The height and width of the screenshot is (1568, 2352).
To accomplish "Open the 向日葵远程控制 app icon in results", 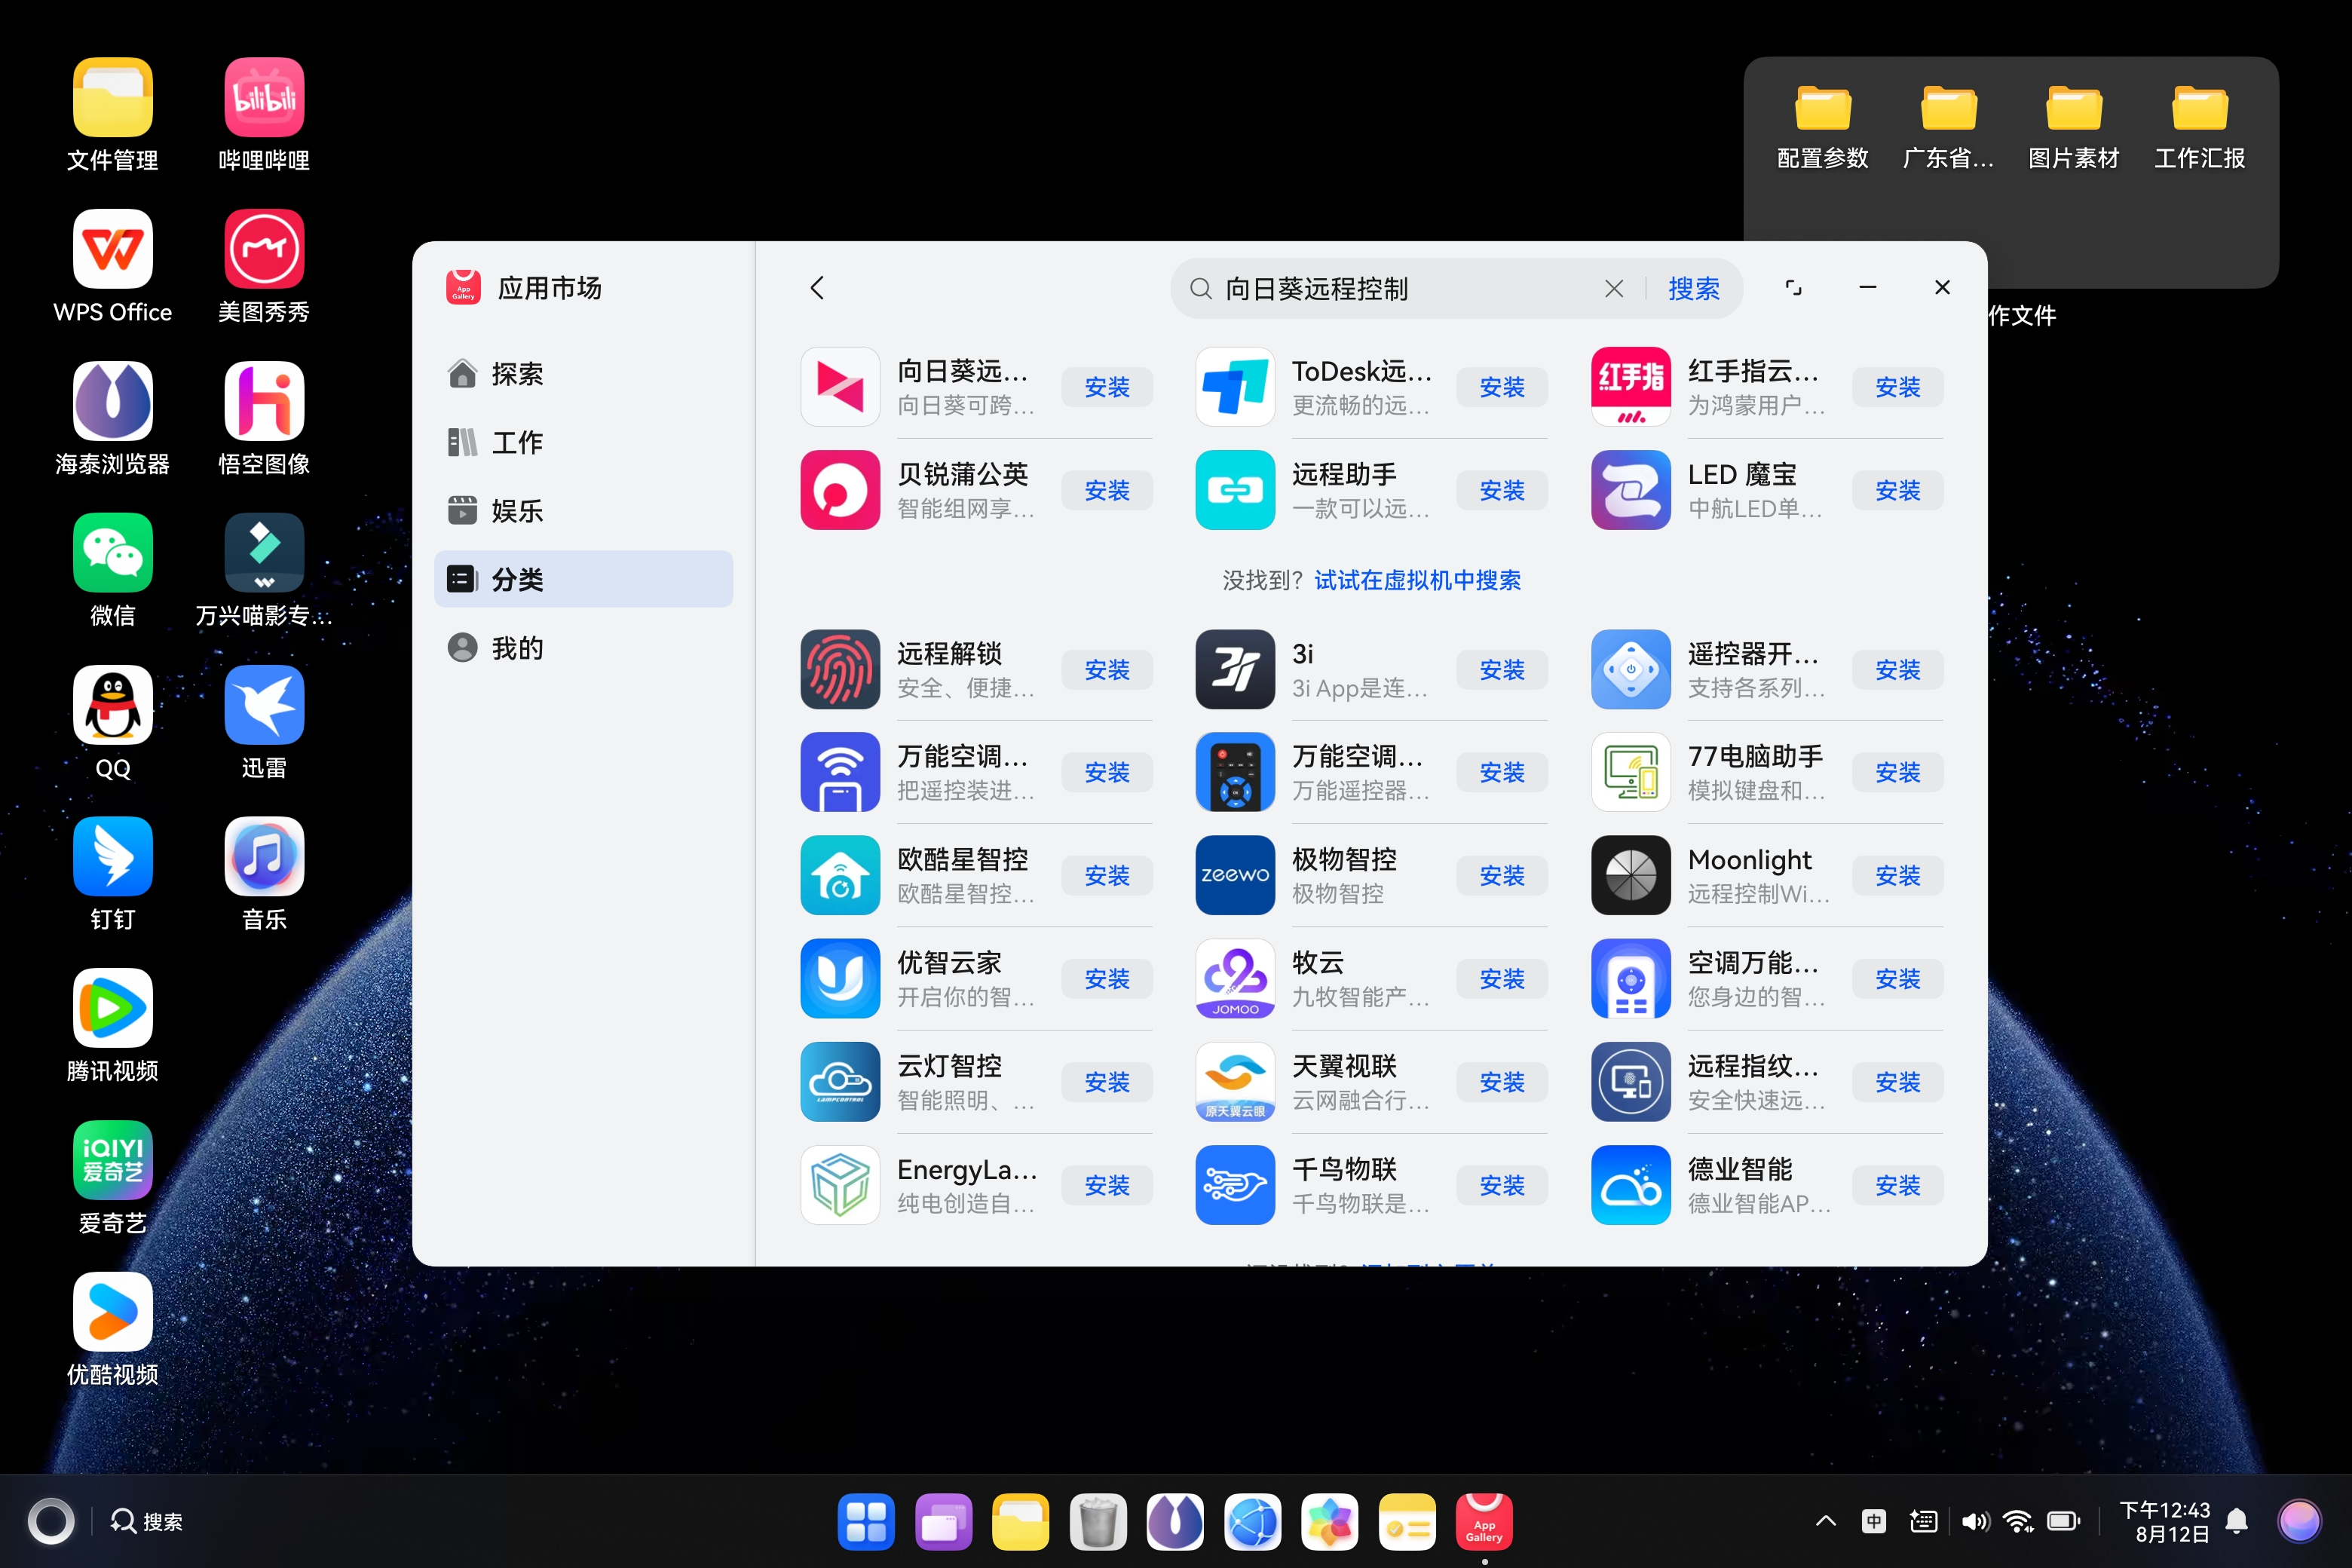I will pyautogui.click(x=840, y=387).
